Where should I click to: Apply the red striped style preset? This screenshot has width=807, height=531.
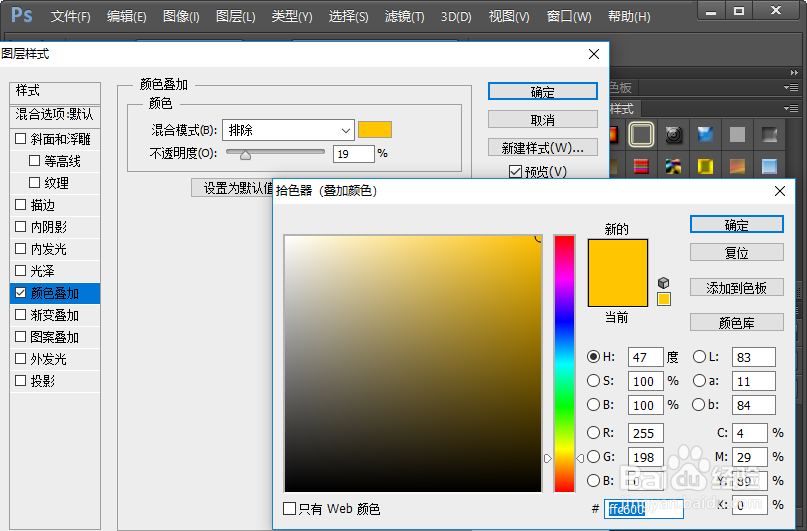click(x=641, y=166)
